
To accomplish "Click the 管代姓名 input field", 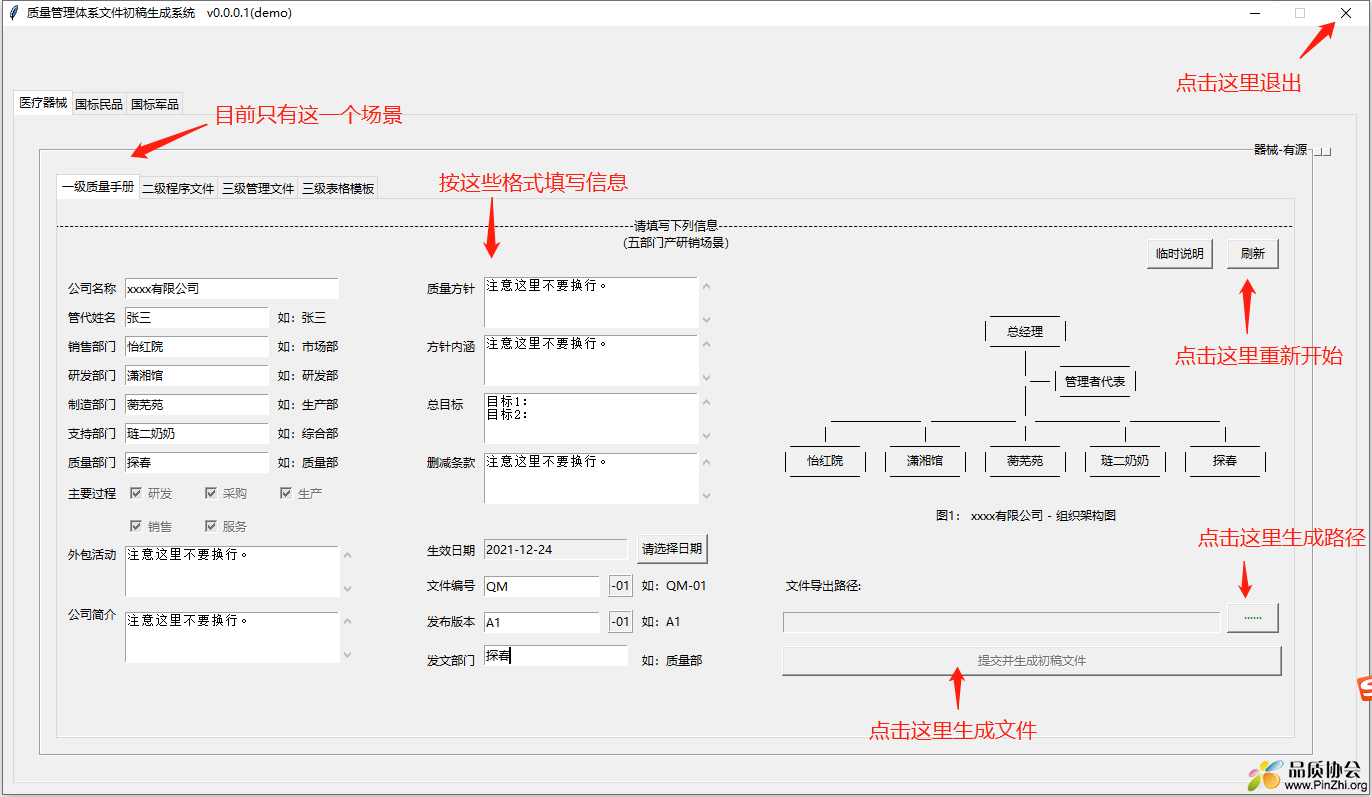I will 197,317.
